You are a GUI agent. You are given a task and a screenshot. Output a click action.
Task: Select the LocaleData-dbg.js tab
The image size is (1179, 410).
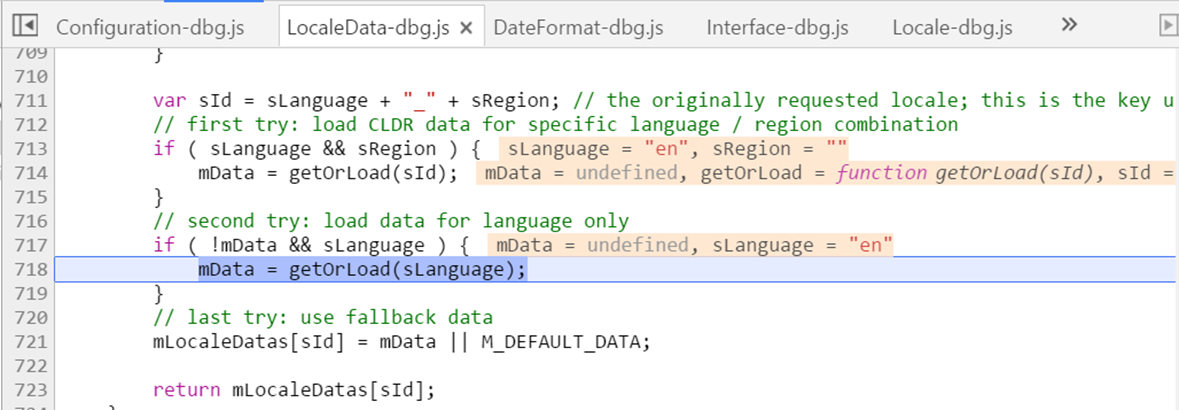pos(368,28)
